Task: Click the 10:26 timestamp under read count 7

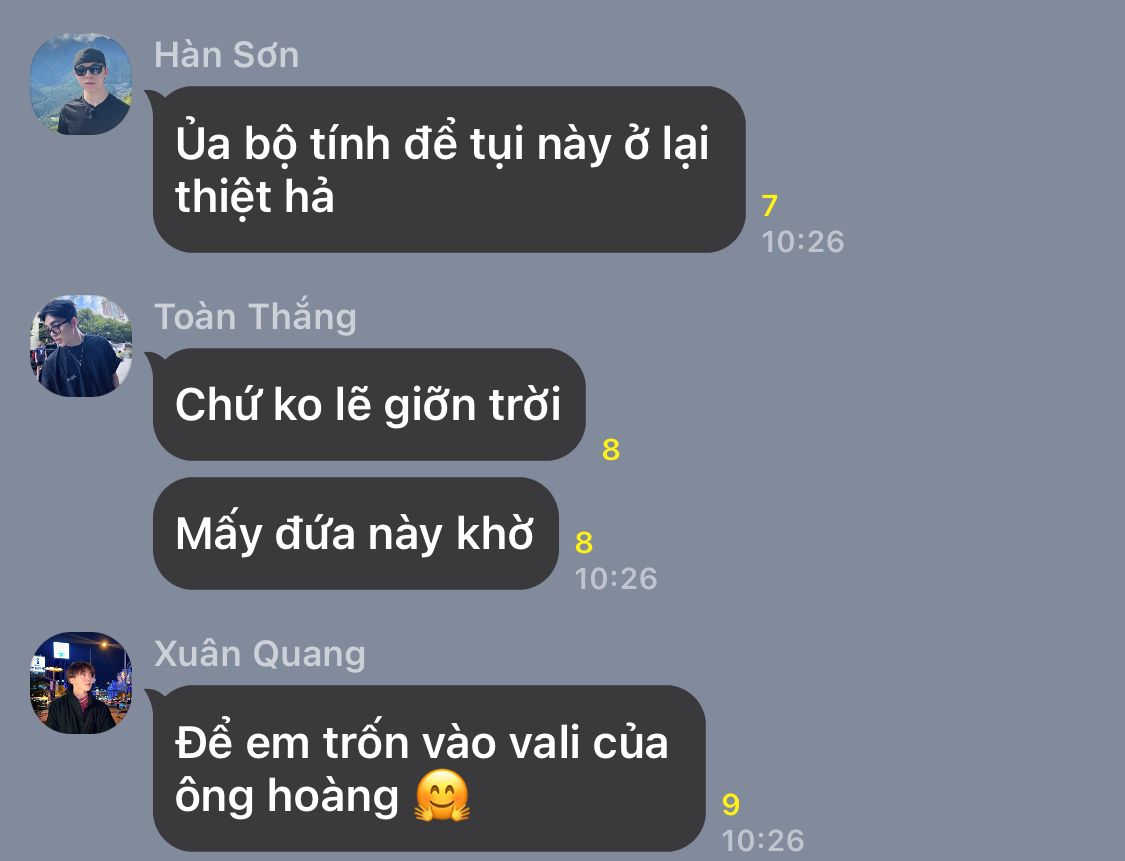Action: (803, 242)
